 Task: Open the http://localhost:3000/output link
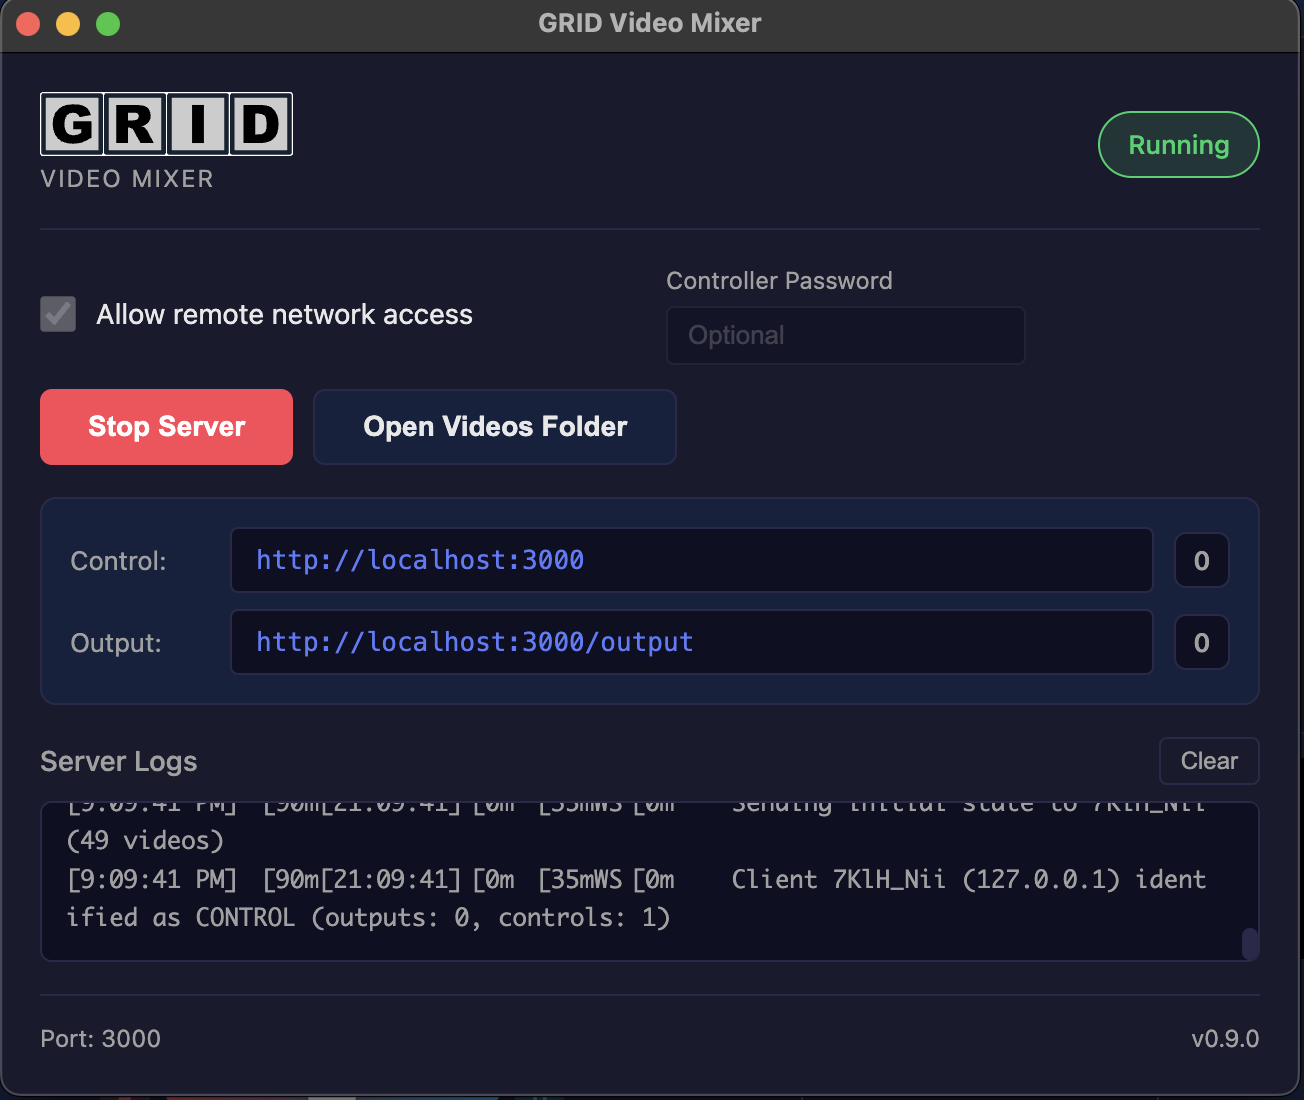474,642
